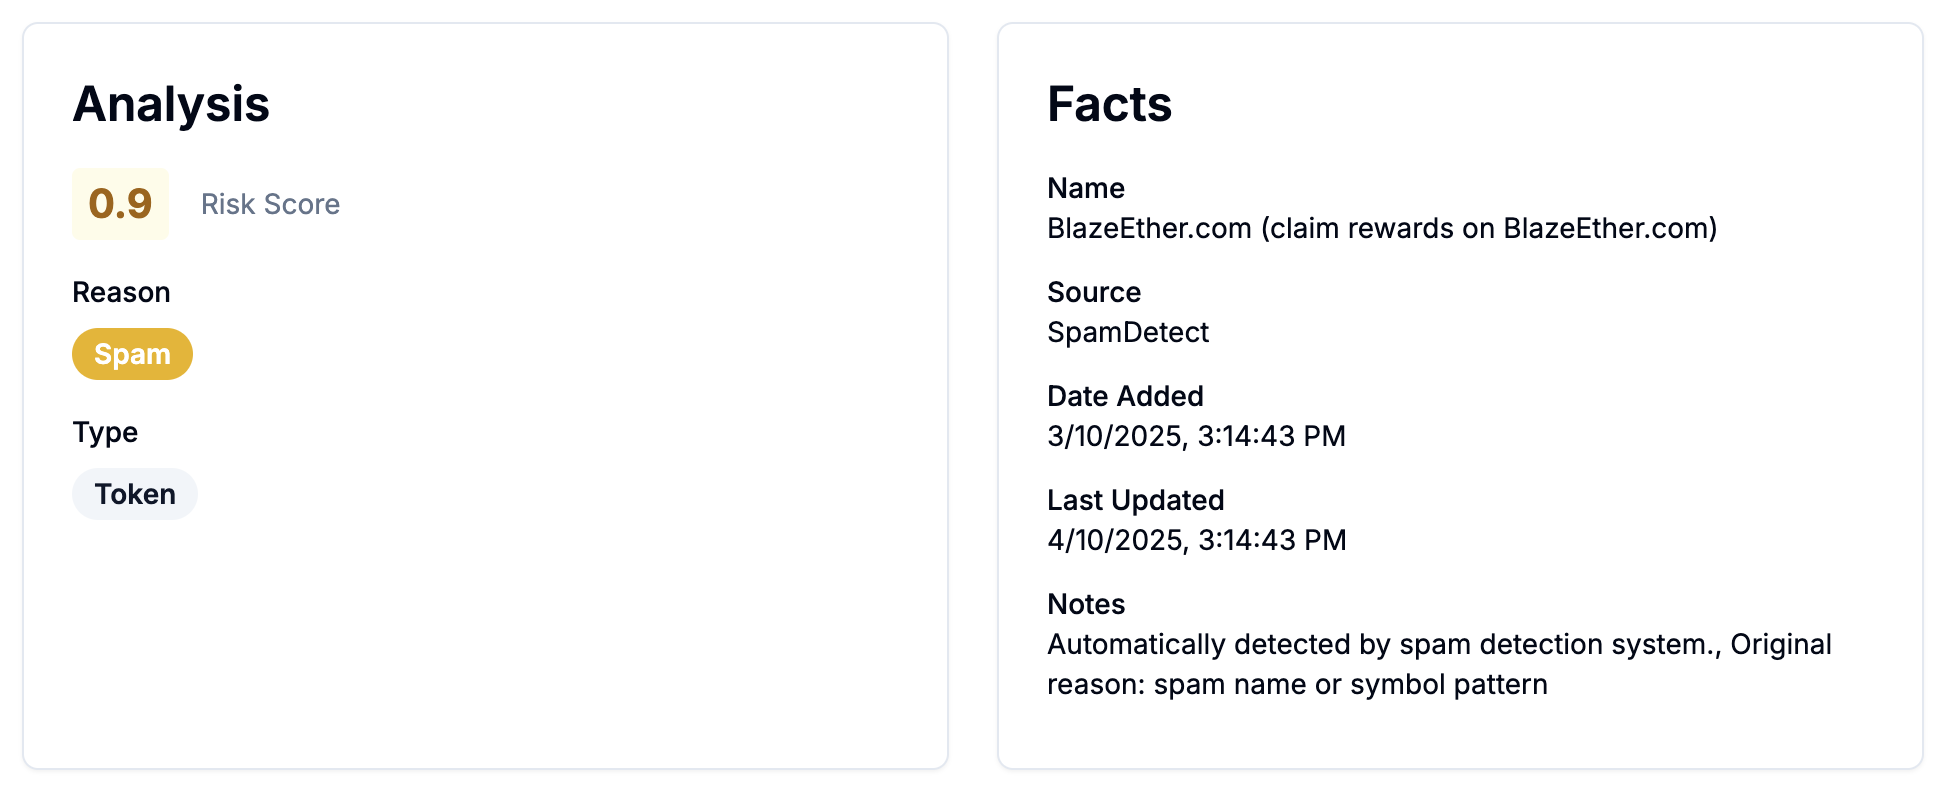This screenshot has width=1944, height=796.
Task: Click the Notes label
Action: pos(1085,604)
